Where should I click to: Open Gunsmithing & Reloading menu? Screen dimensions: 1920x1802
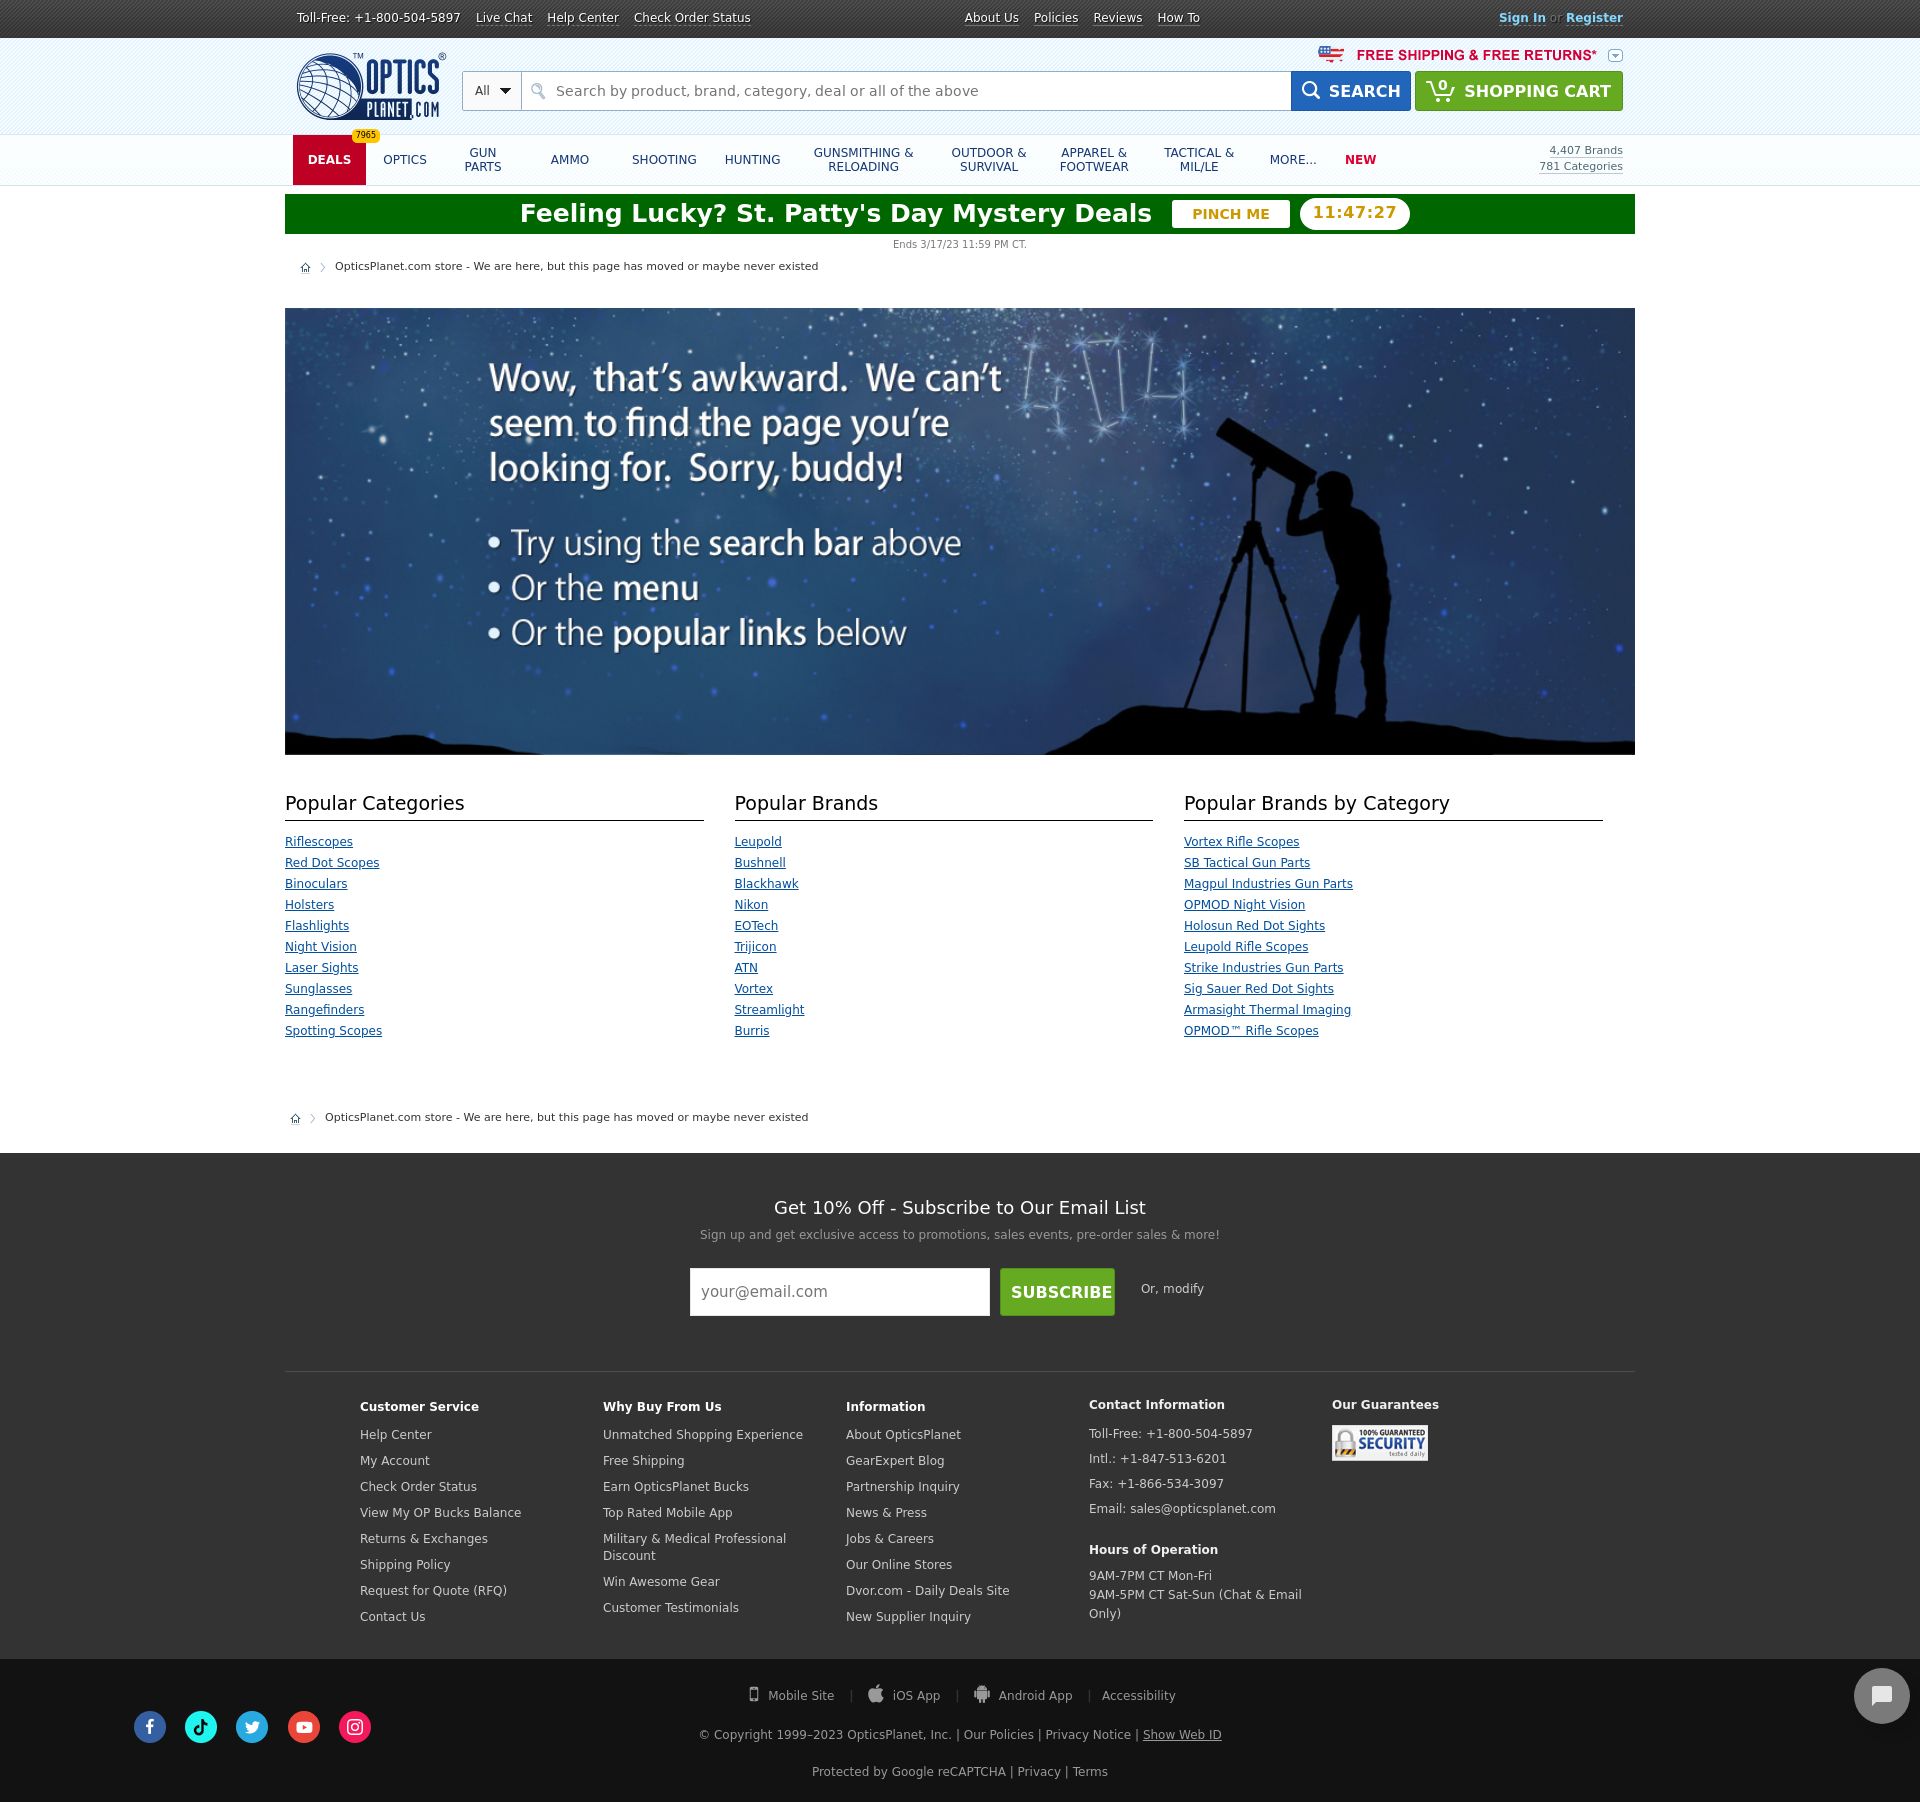pyautogui.click(x=863, y=160)
